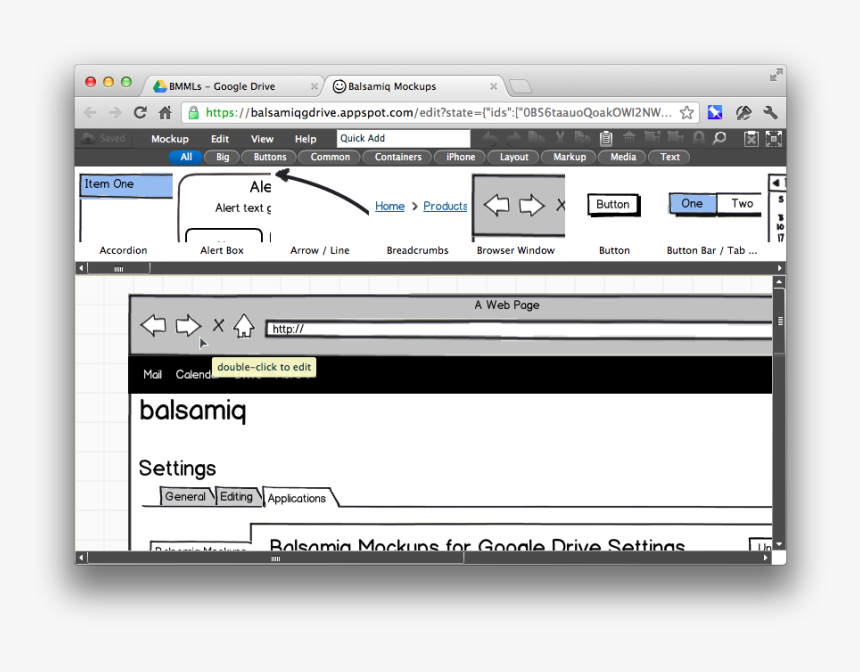The width and height of the screenshot is (860, 672).
Task: Click the Delete trash can icon
Action: 629,138
